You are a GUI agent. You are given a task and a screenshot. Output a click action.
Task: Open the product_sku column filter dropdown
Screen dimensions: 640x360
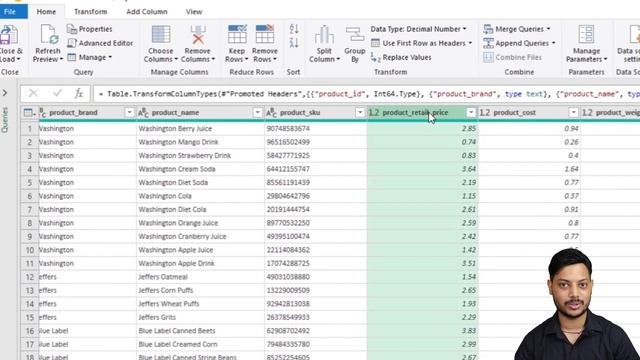[x=360, y=112]
